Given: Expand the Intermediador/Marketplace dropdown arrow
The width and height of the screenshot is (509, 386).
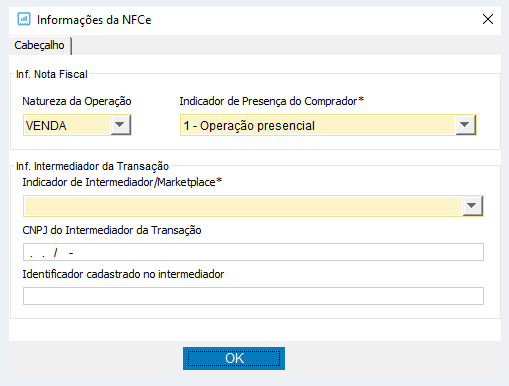Looking at the screenshot, I should pos(472,206).
